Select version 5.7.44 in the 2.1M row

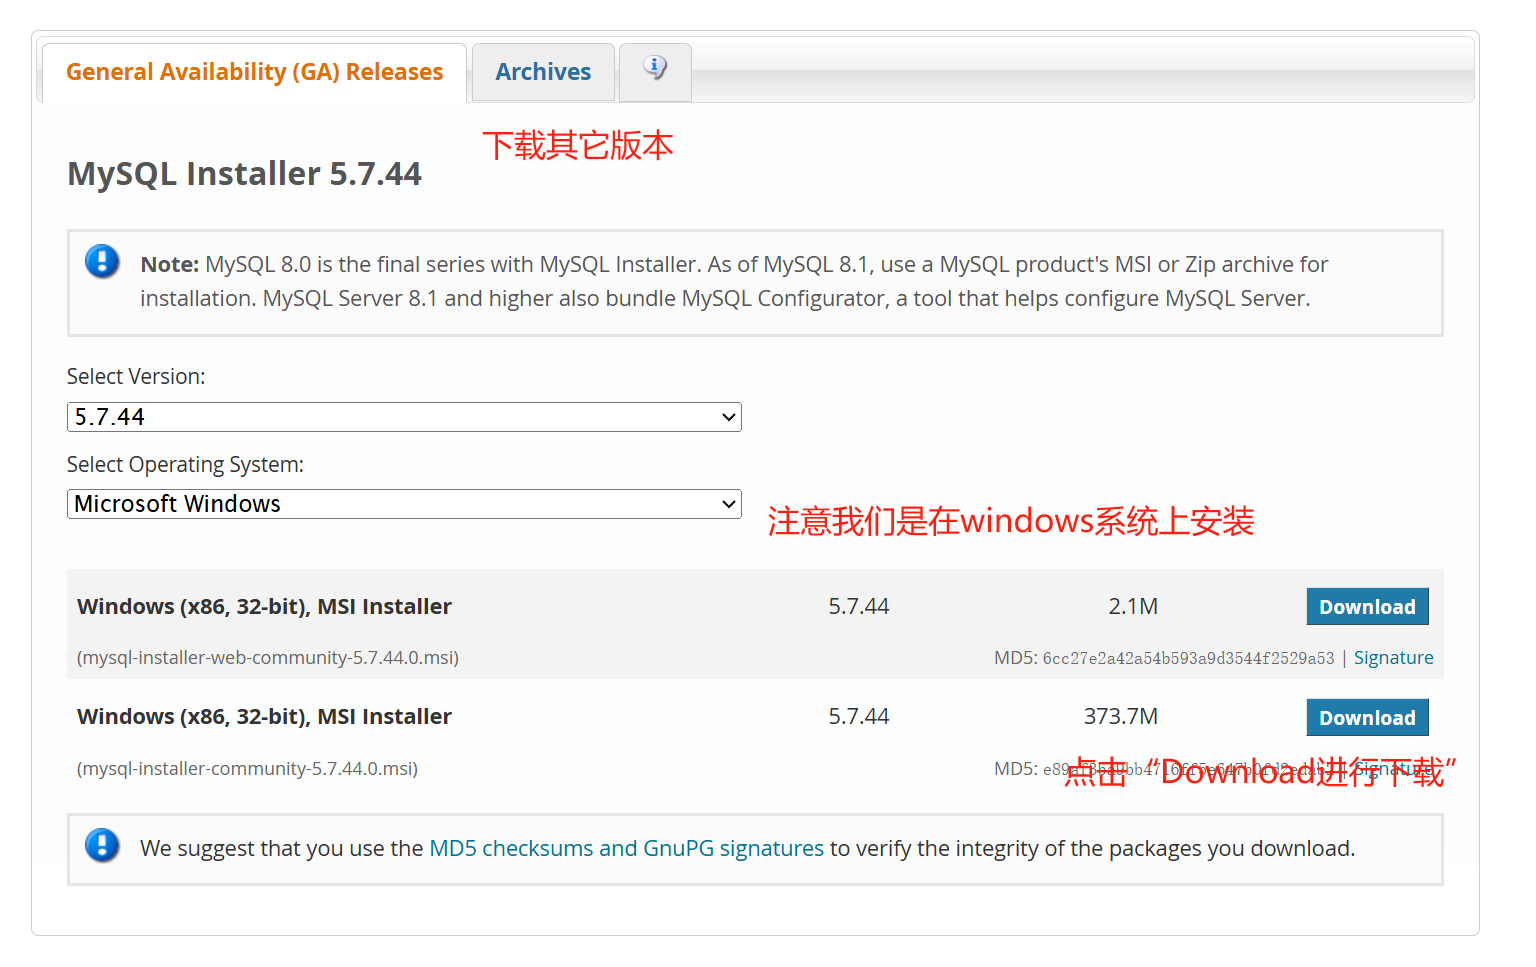[x=859, y=606]
